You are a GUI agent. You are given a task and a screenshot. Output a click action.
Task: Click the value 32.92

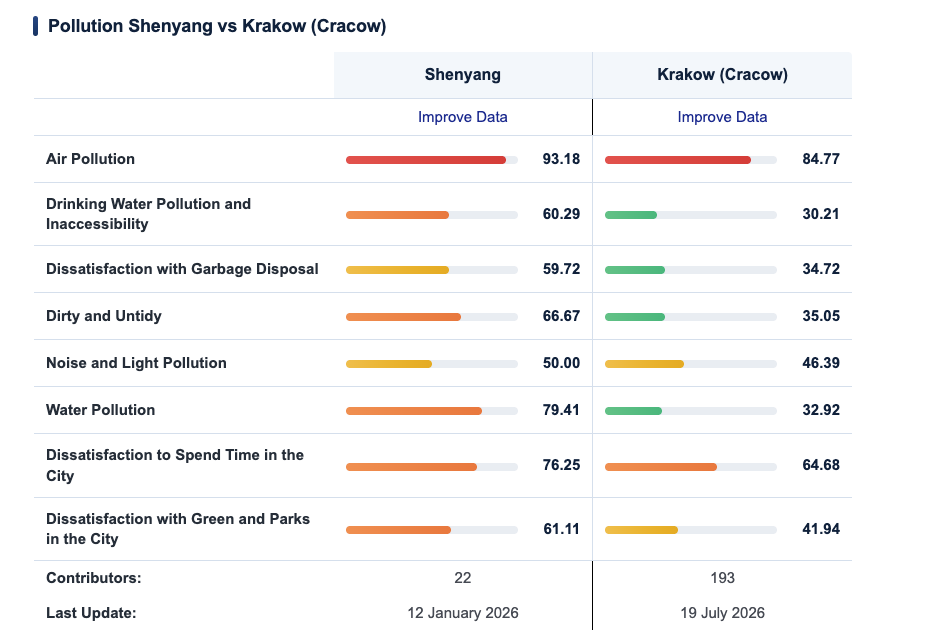pos(820,410)
